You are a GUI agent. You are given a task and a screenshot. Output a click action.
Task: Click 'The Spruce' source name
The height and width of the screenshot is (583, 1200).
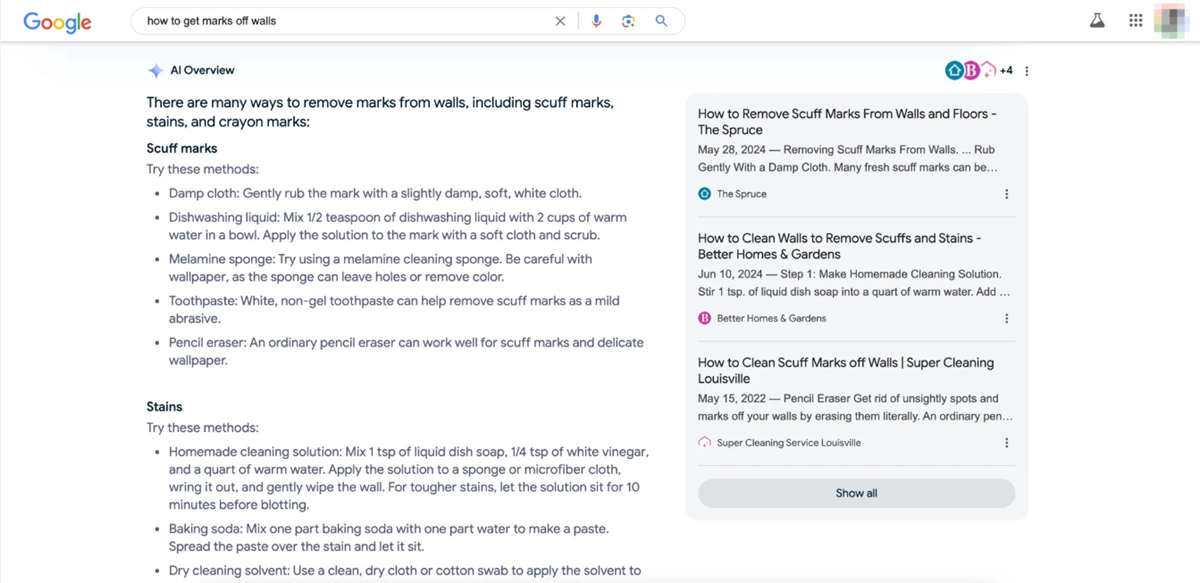click(x=742, y=194)
